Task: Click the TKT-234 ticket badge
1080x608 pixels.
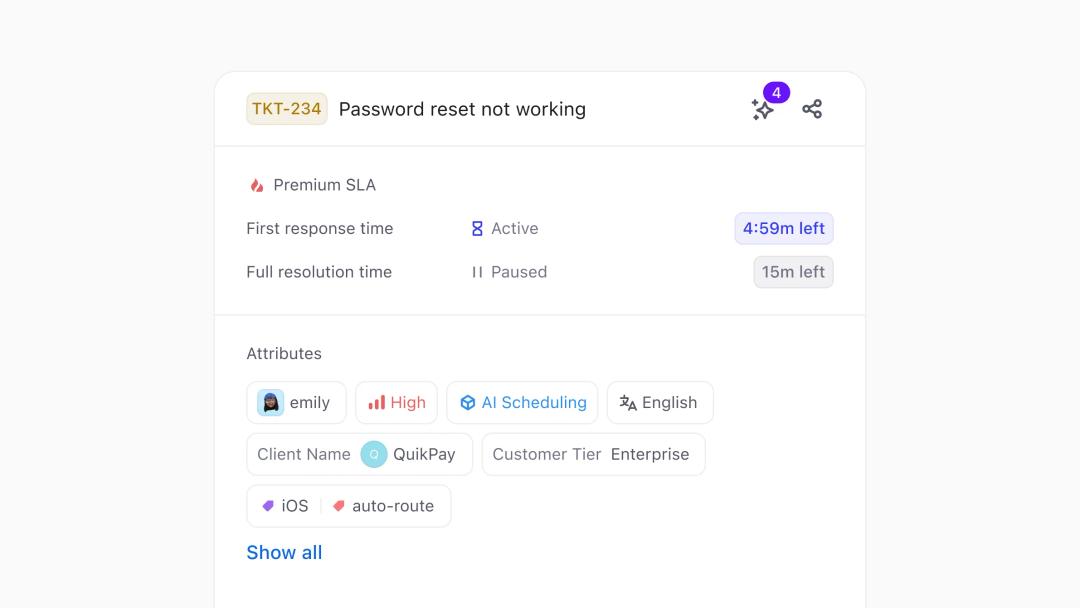Action: (x=286, y=108)
